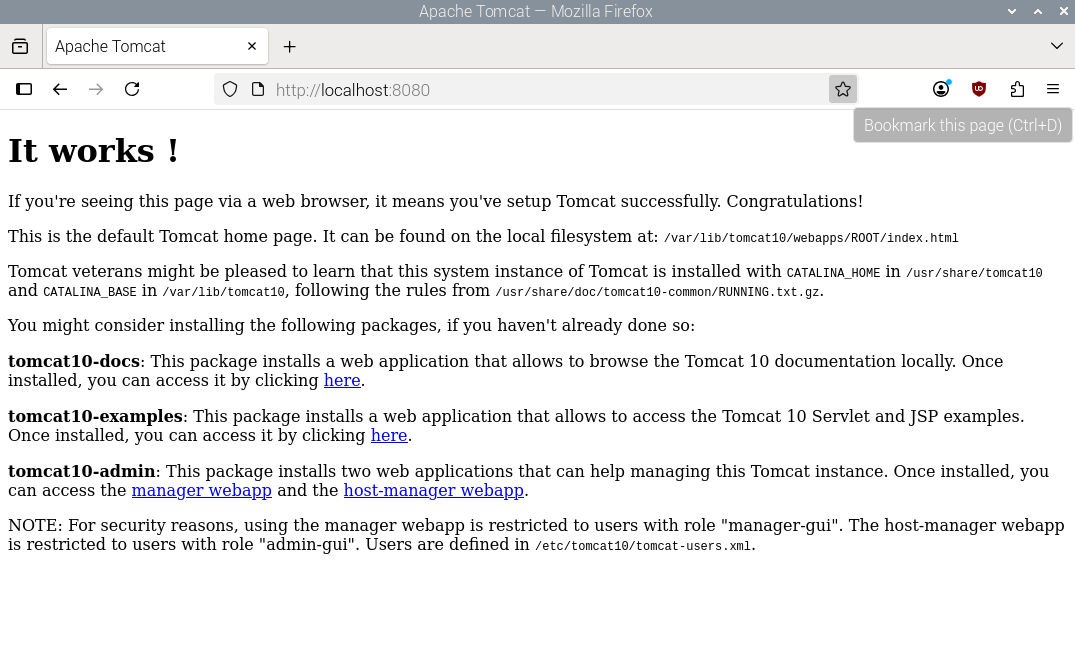1075x651 pixels.
Task: Open the Extensions puzzle icon
Action: (x=1017, y=89)
